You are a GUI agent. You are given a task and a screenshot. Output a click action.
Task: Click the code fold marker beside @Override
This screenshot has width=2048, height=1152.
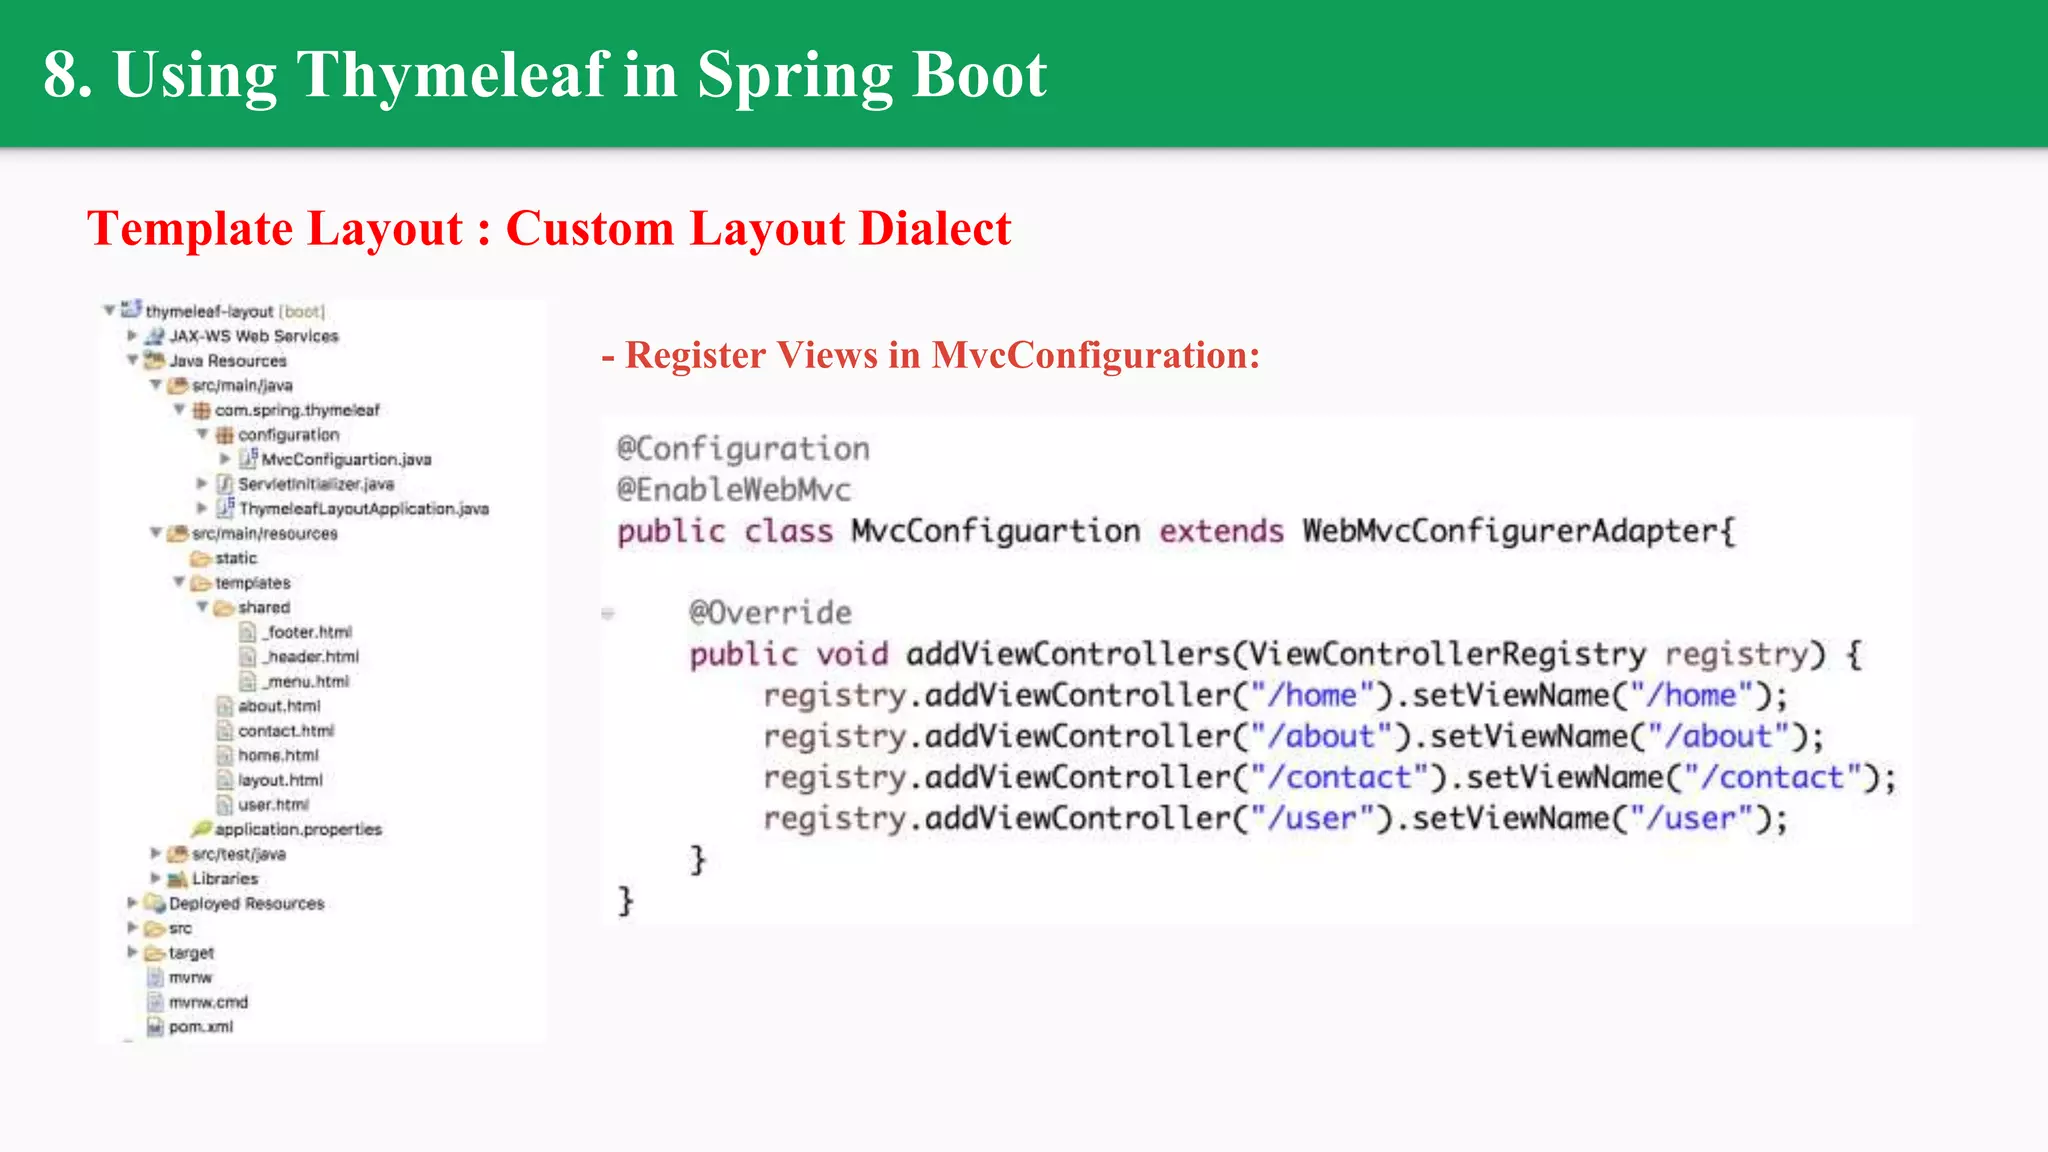607,613
